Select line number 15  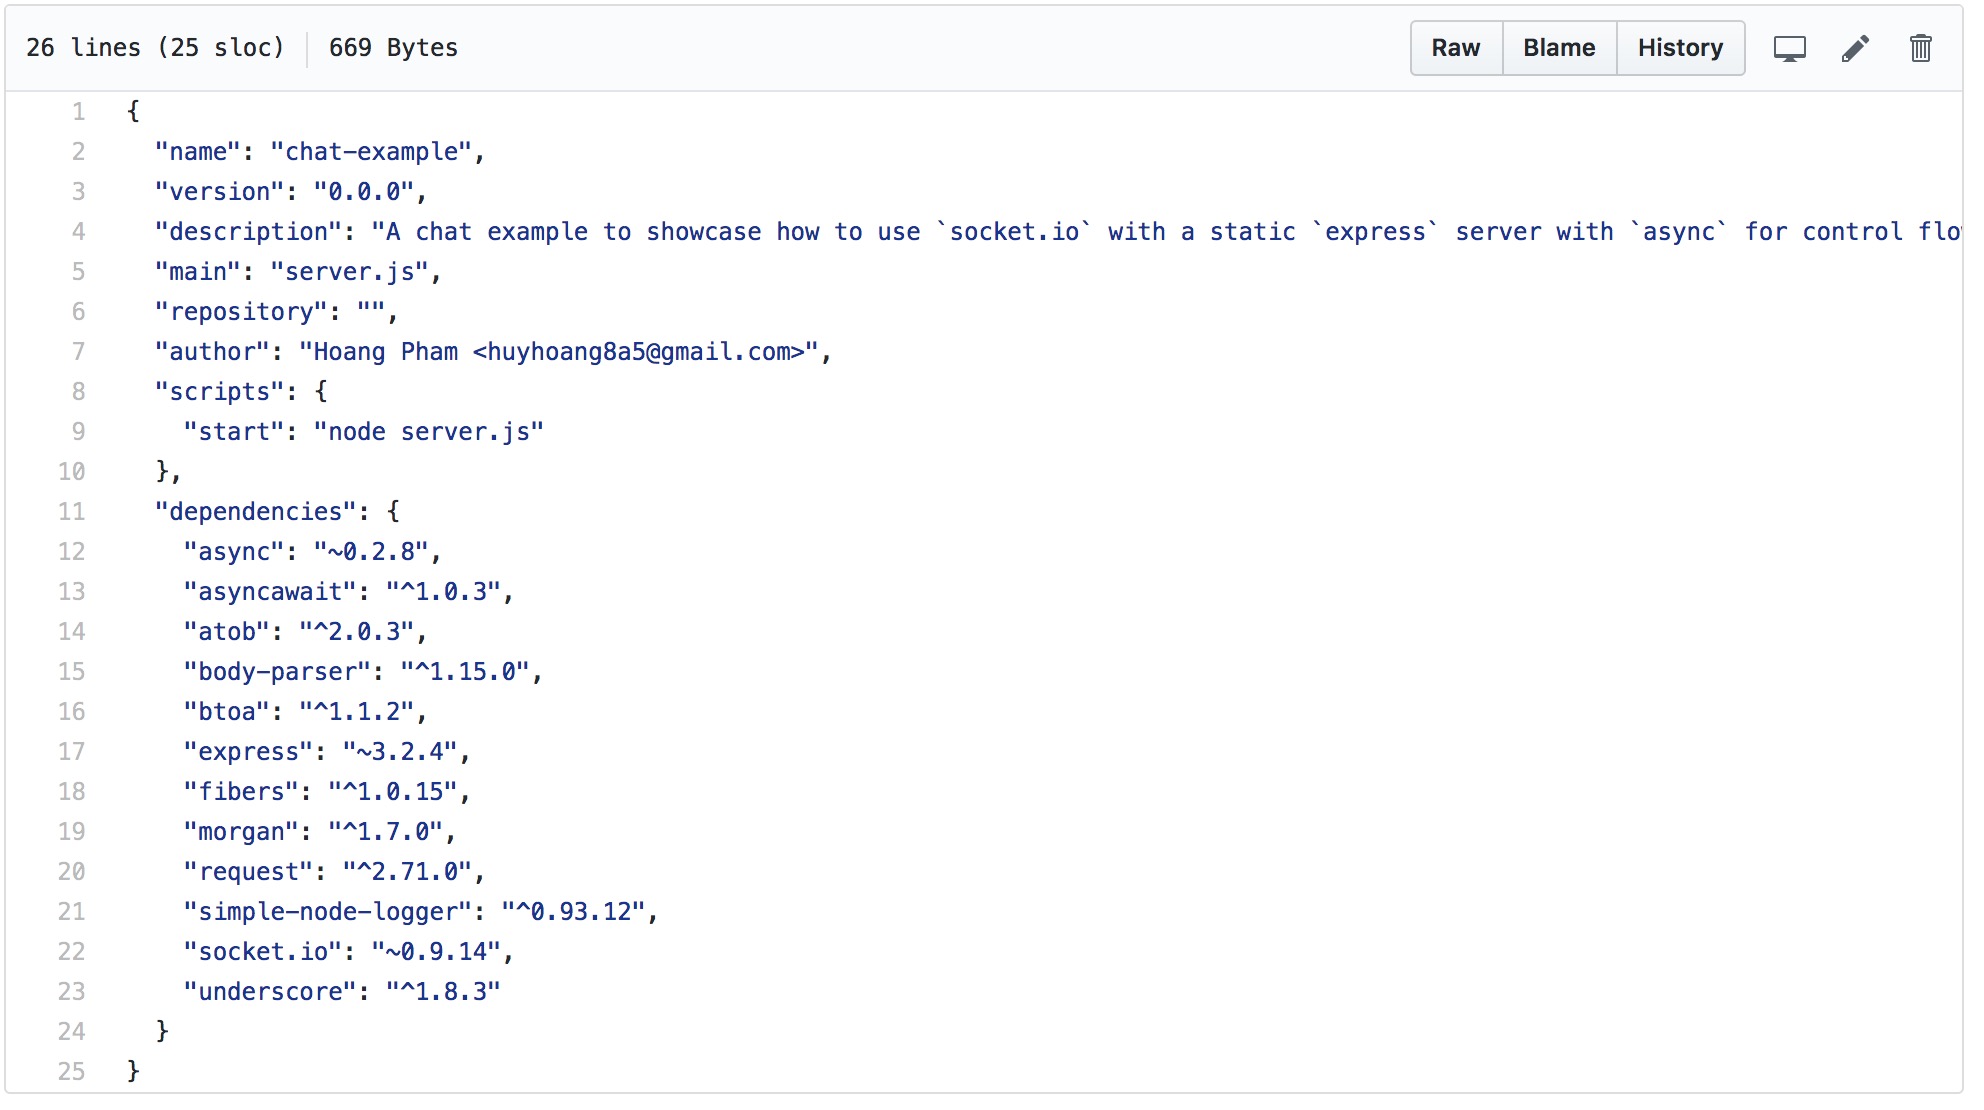72,672
